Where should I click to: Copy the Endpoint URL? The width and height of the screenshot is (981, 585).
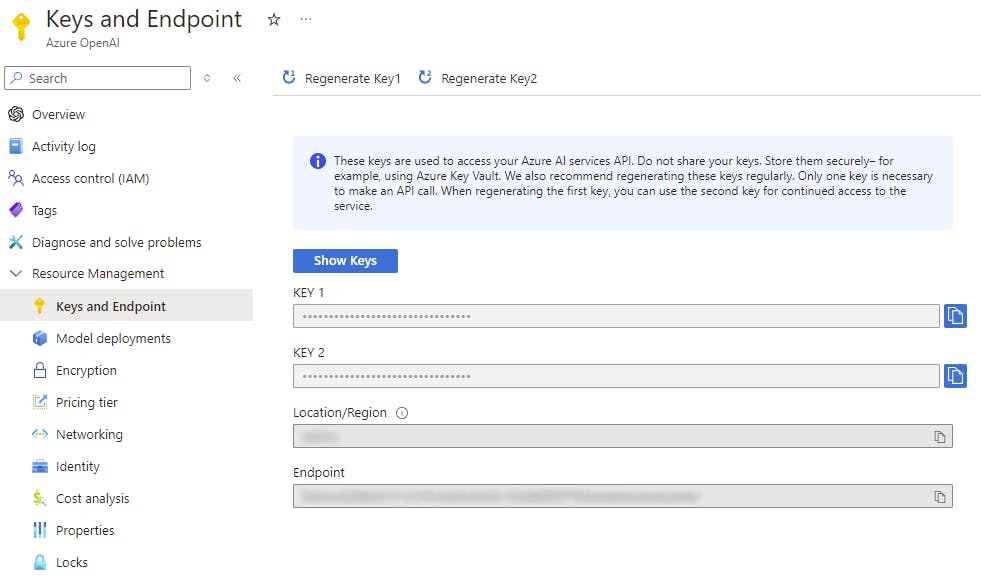pyautogui.click(x=939, y=497)
